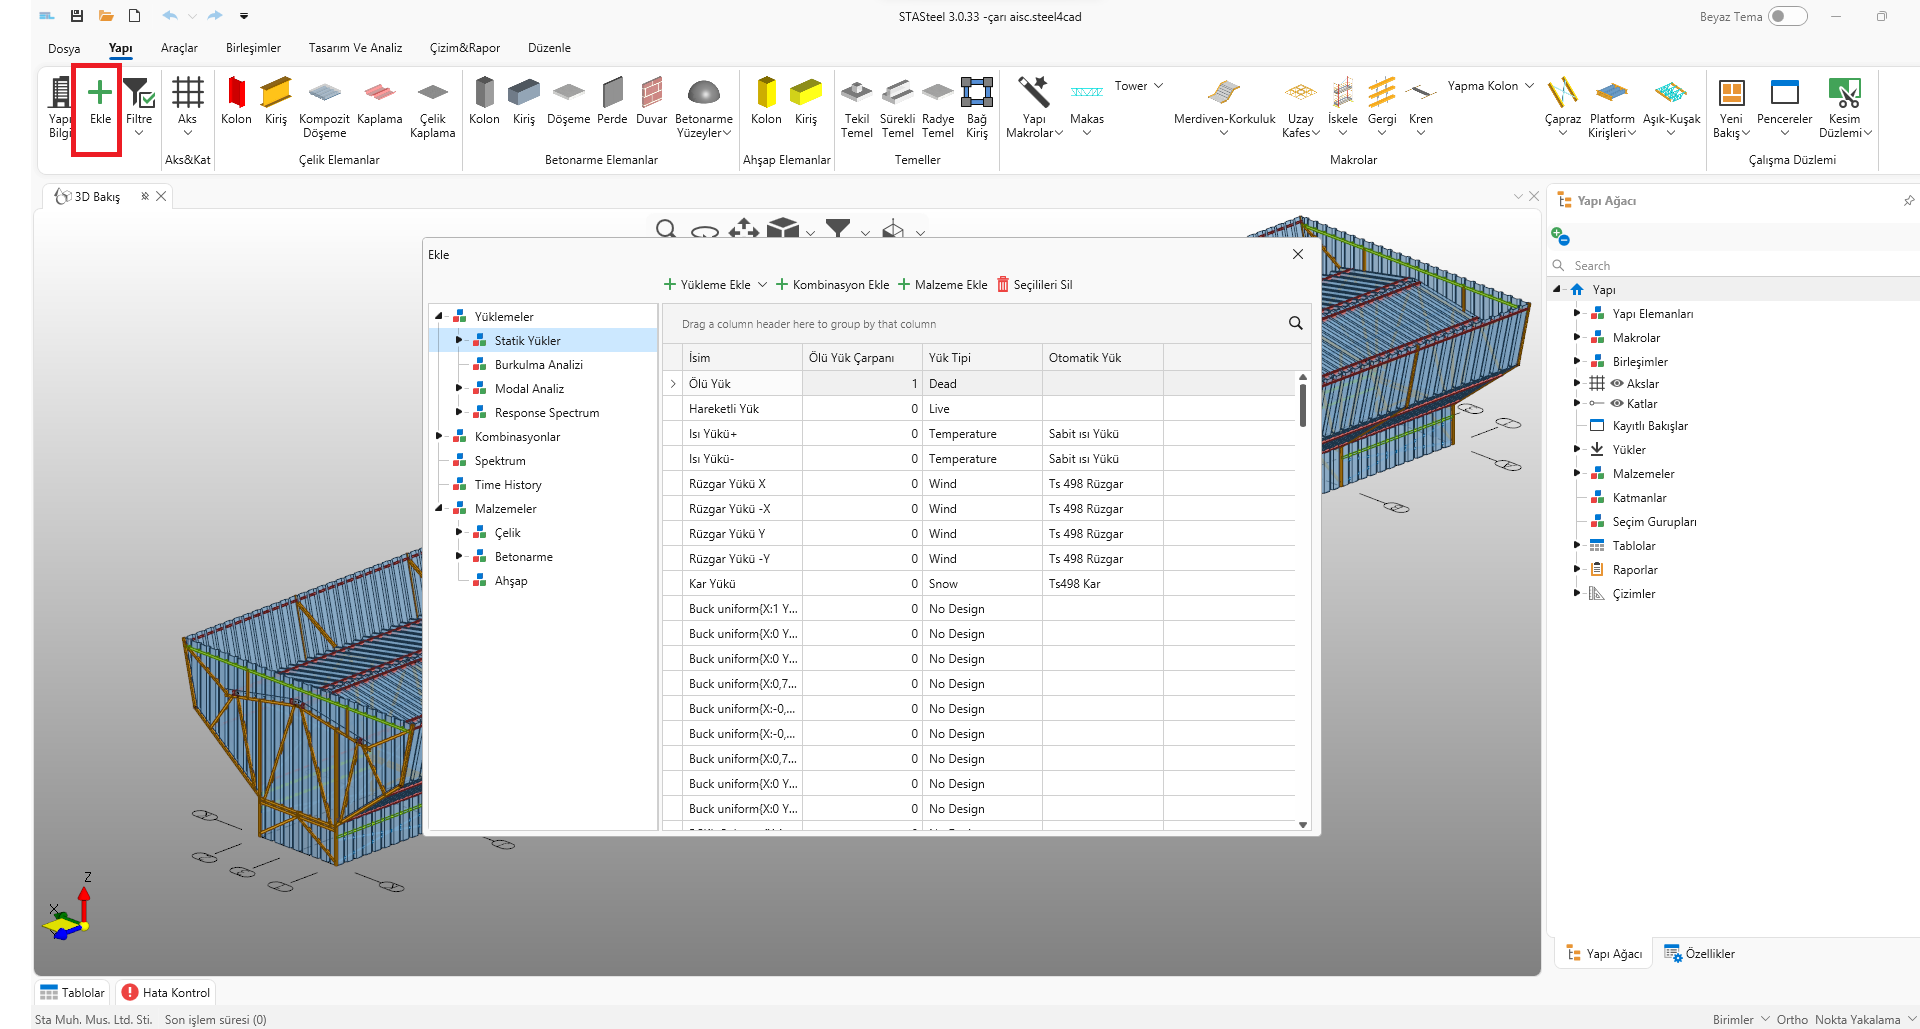The image size is (1920, 1029).
Task: Click the Kesim Düzlemi icon
Action: 1844,94
